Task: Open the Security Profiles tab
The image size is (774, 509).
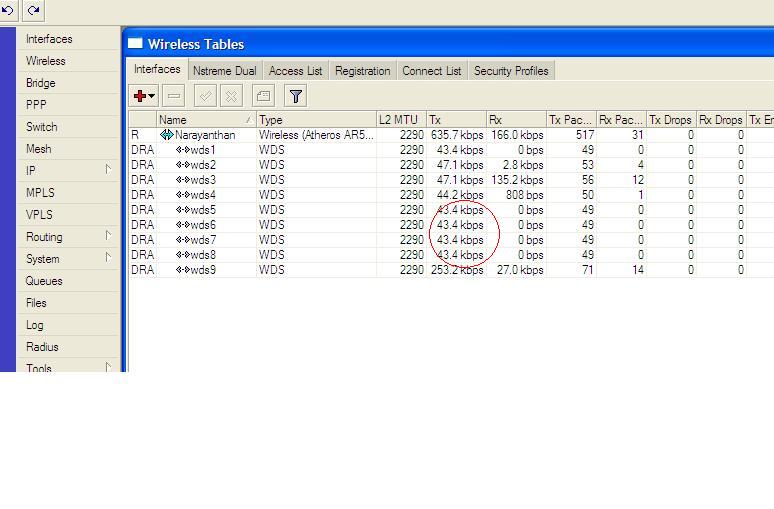Action: [511, 71]
